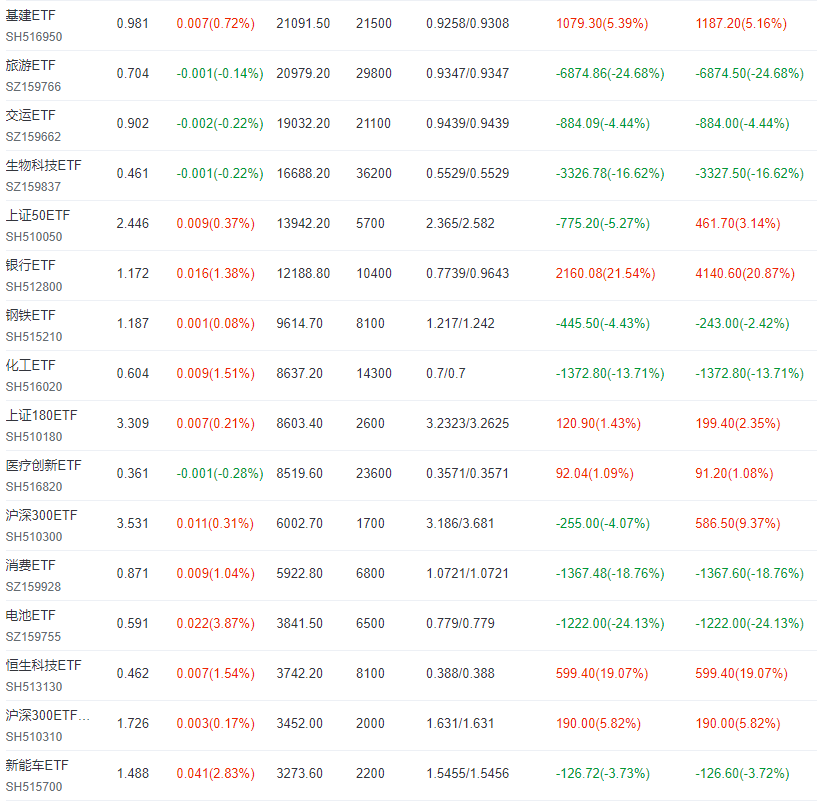The width and height of the screenshot is (817, 804).
Task: Open the 化工ETF entry
Action: tap(30, 366)
